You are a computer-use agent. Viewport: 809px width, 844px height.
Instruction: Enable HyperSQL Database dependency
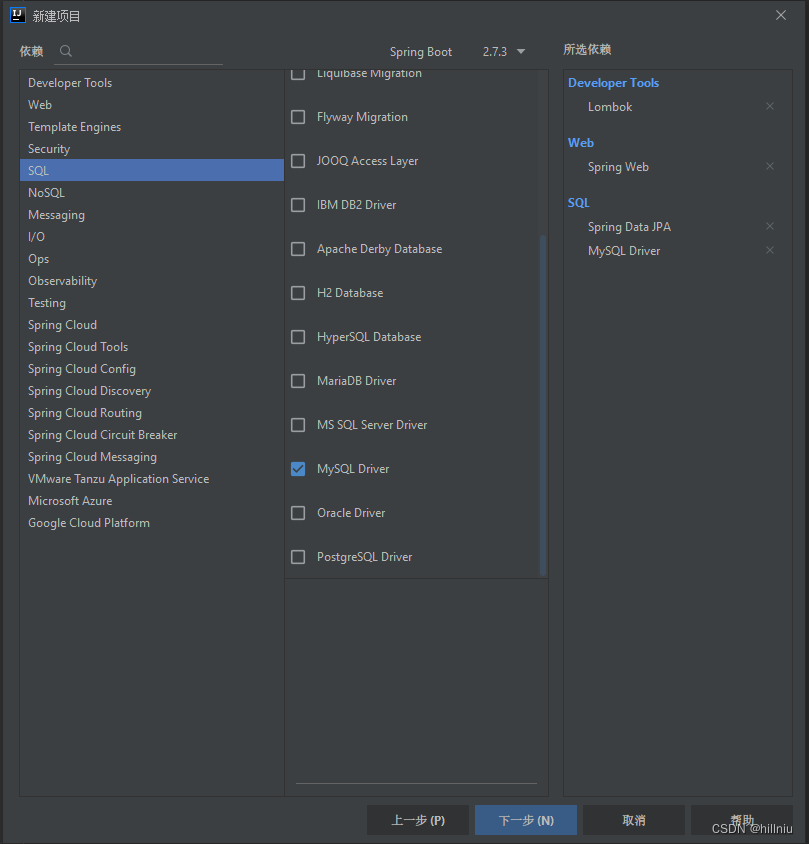[x=298, y=337]
